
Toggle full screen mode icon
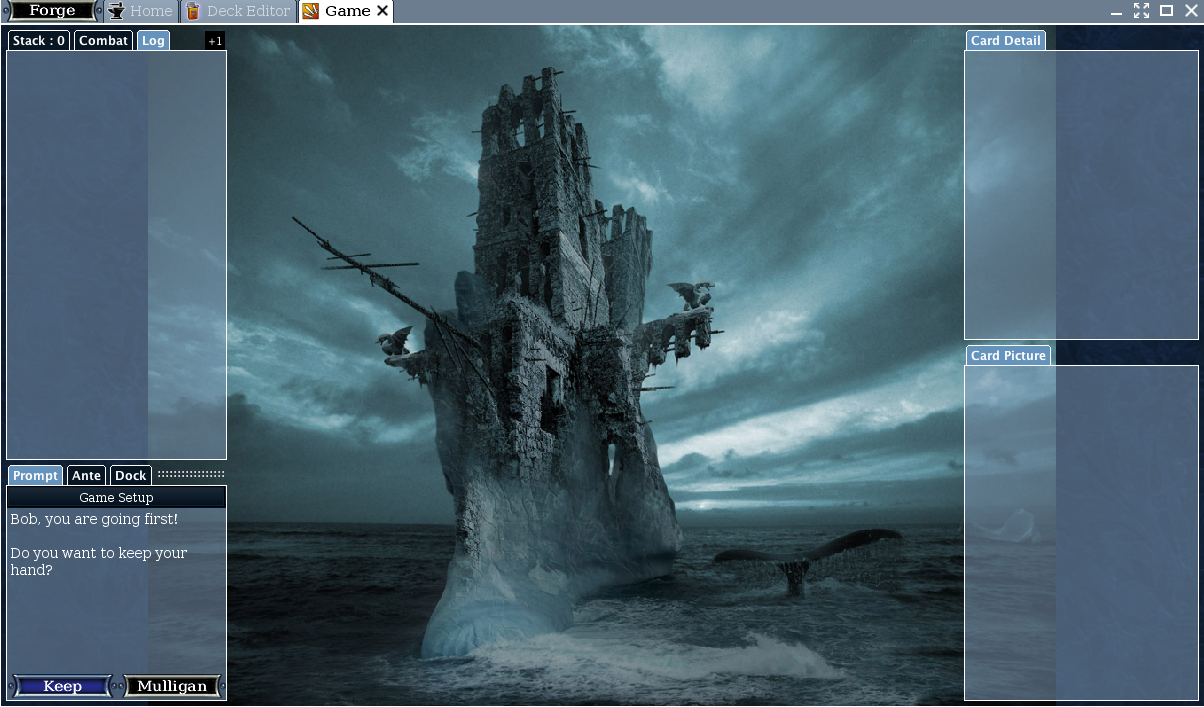1141,11
